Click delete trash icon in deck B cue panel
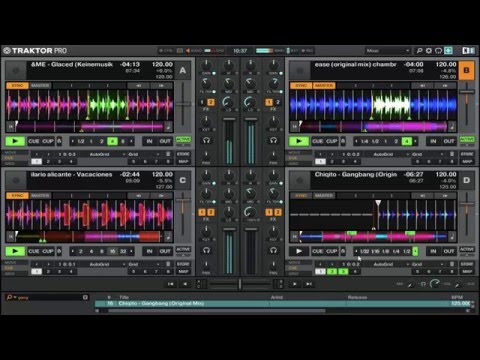480x360 pixels. (452, 154)
